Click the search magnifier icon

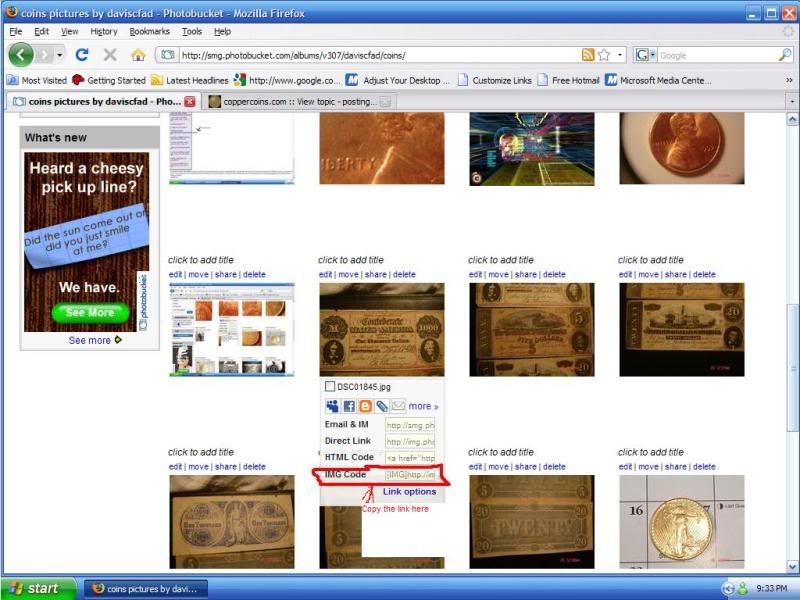[785, 55]
